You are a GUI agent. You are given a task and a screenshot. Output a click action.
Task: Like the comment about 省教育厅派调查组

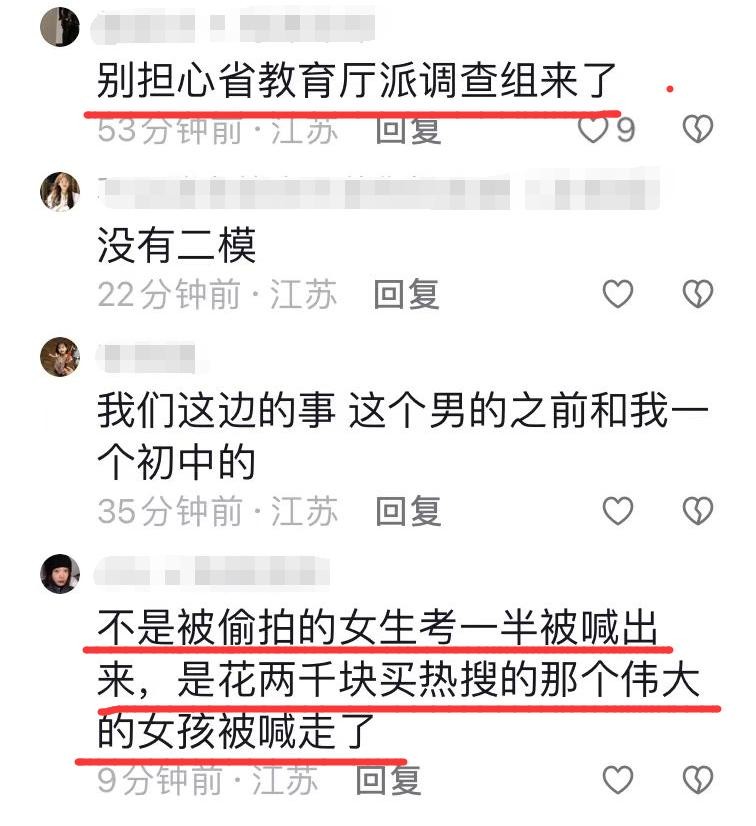[x=592, y=129]
